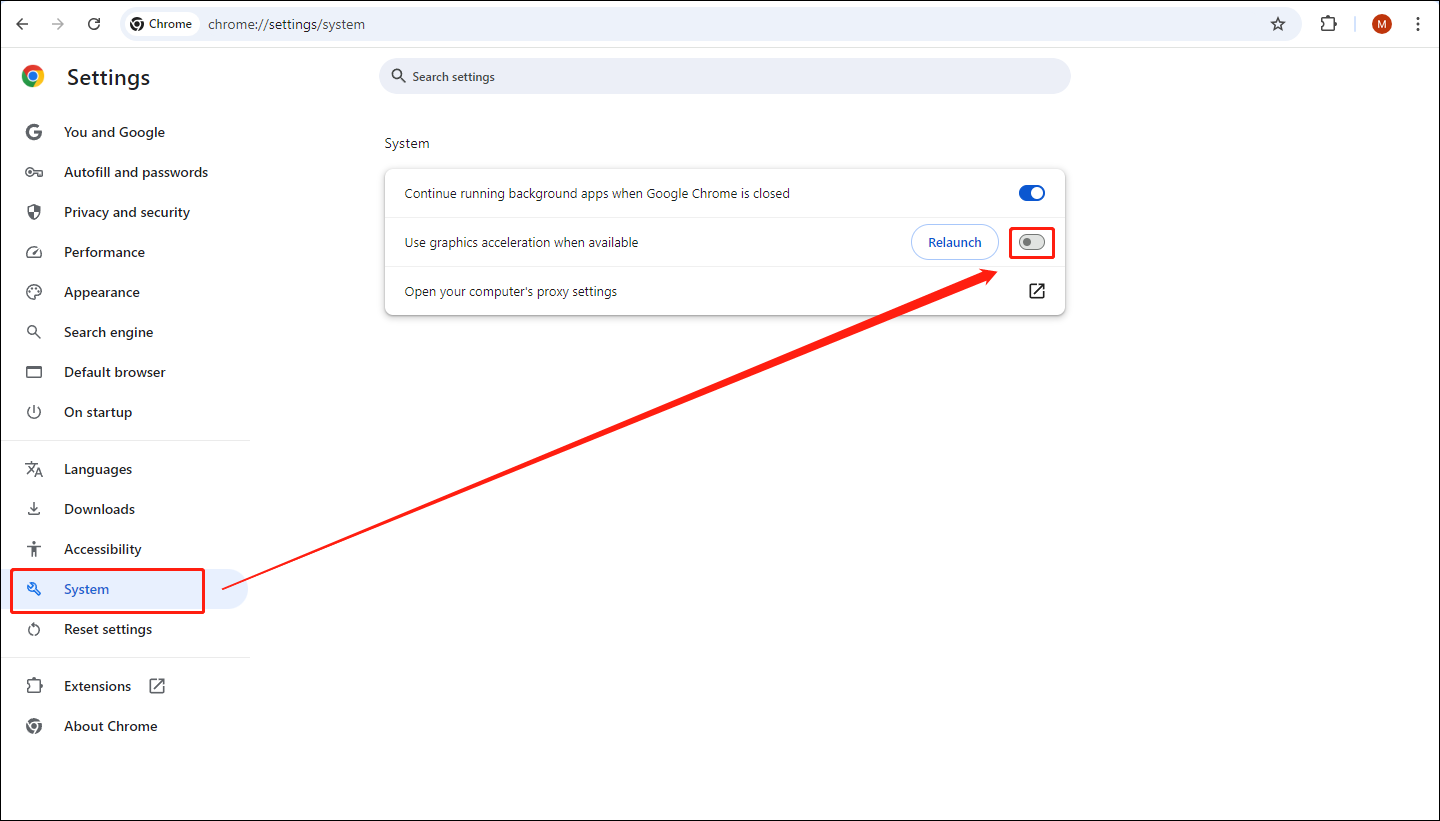
Task: Click the Reset settings circular icon
Action: tap(34, 629)
